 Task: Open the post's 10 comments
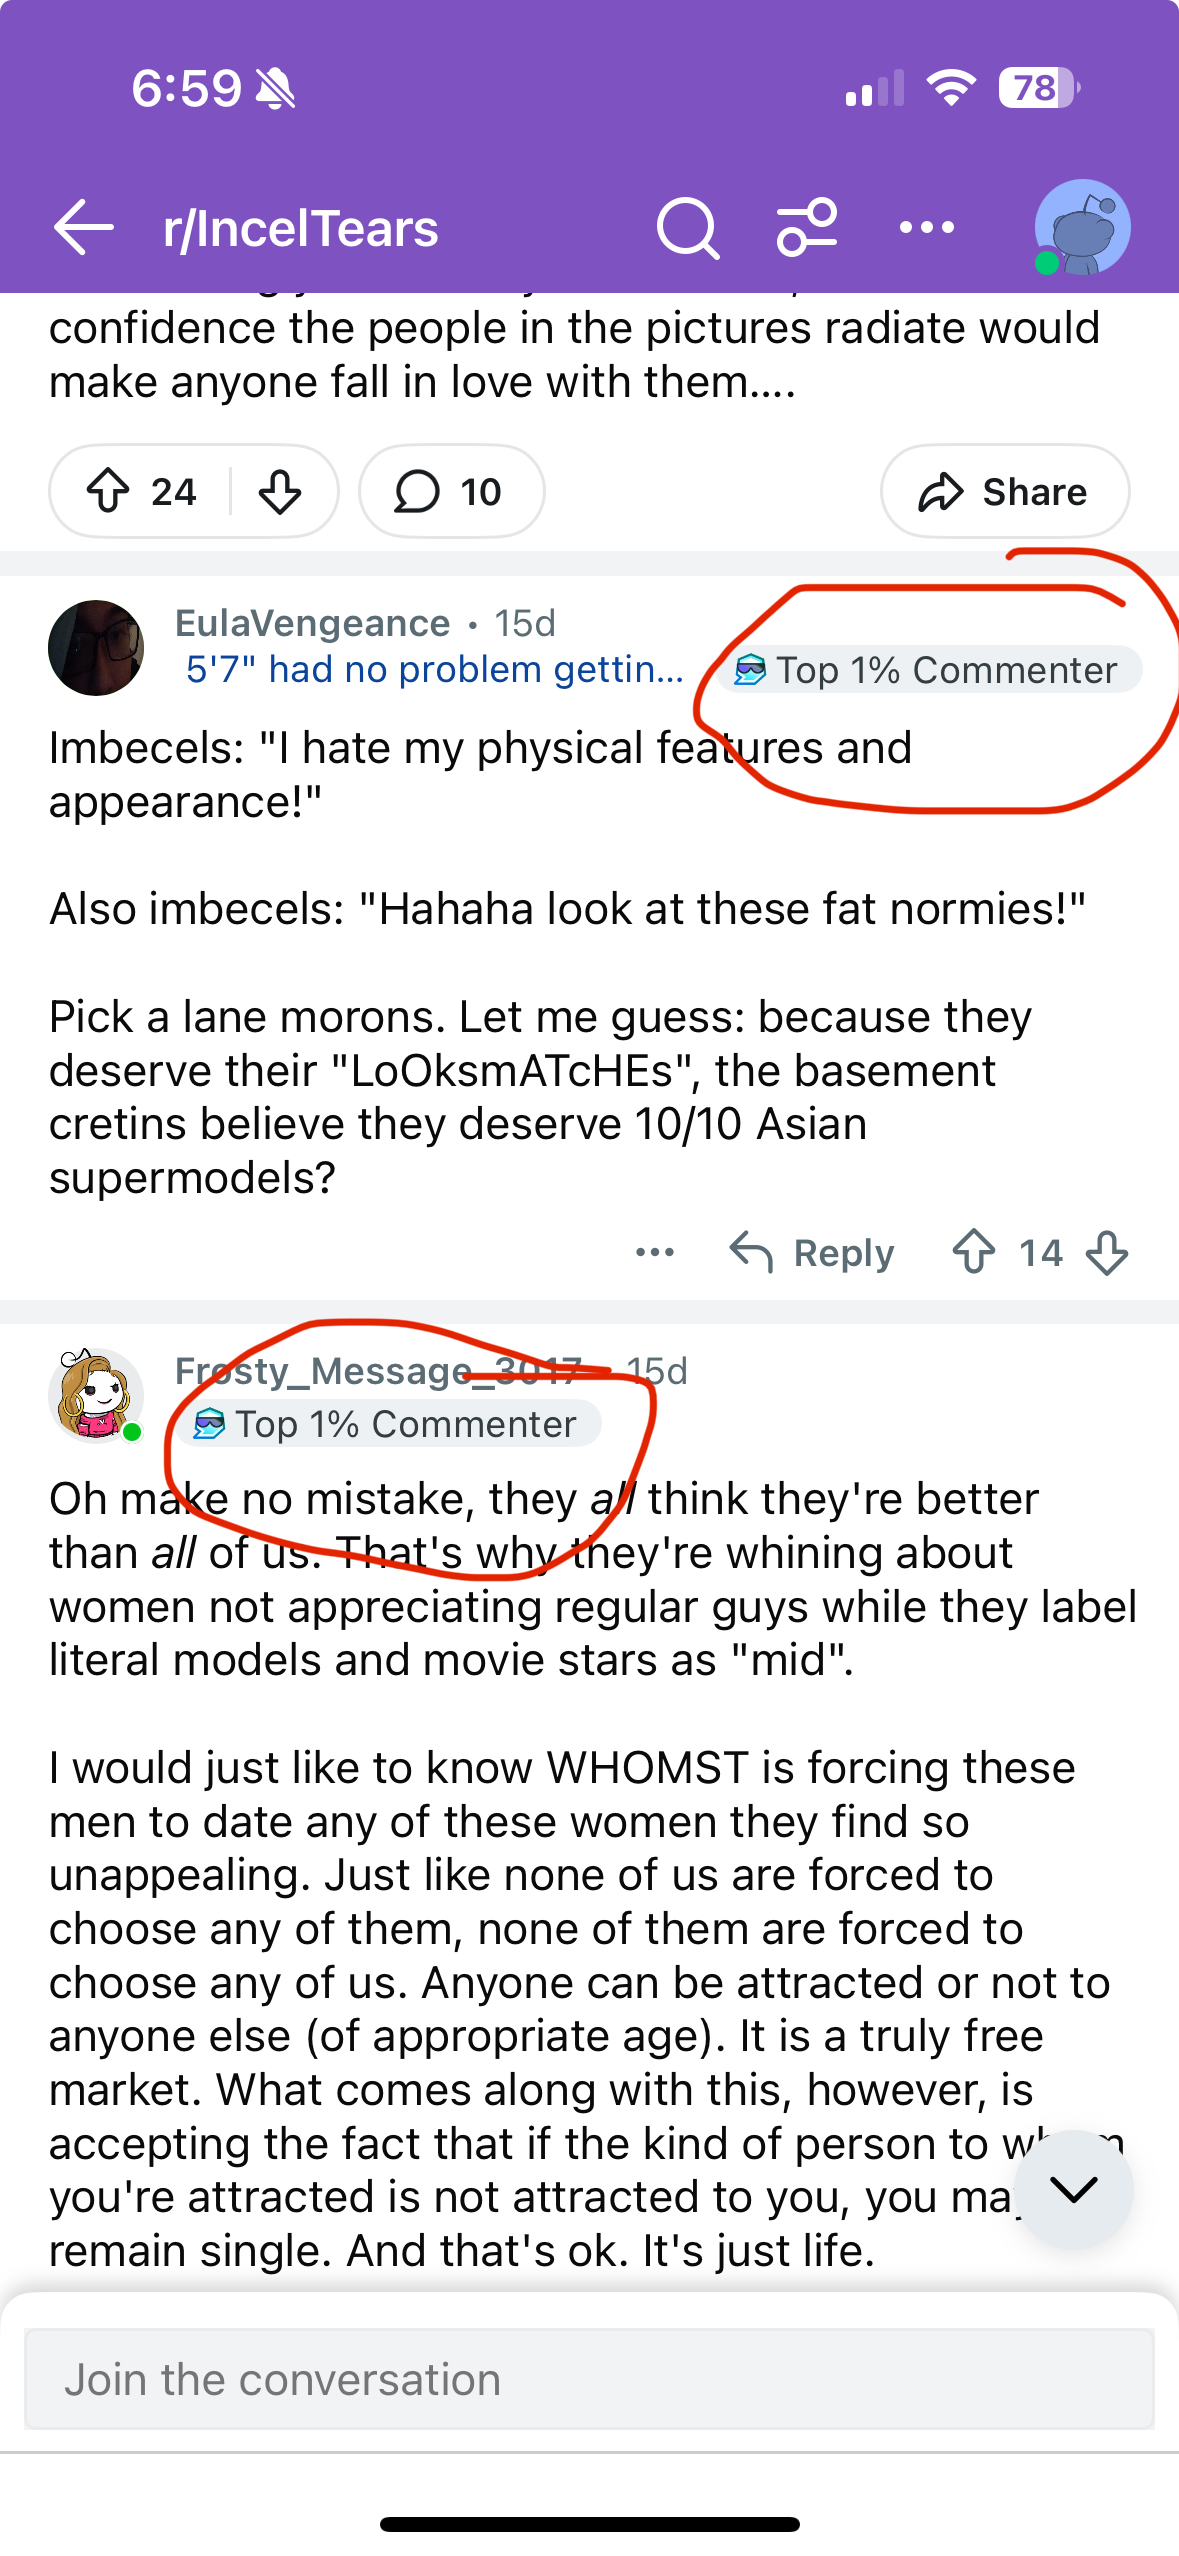pyautogui.click(x=450, y=491)
